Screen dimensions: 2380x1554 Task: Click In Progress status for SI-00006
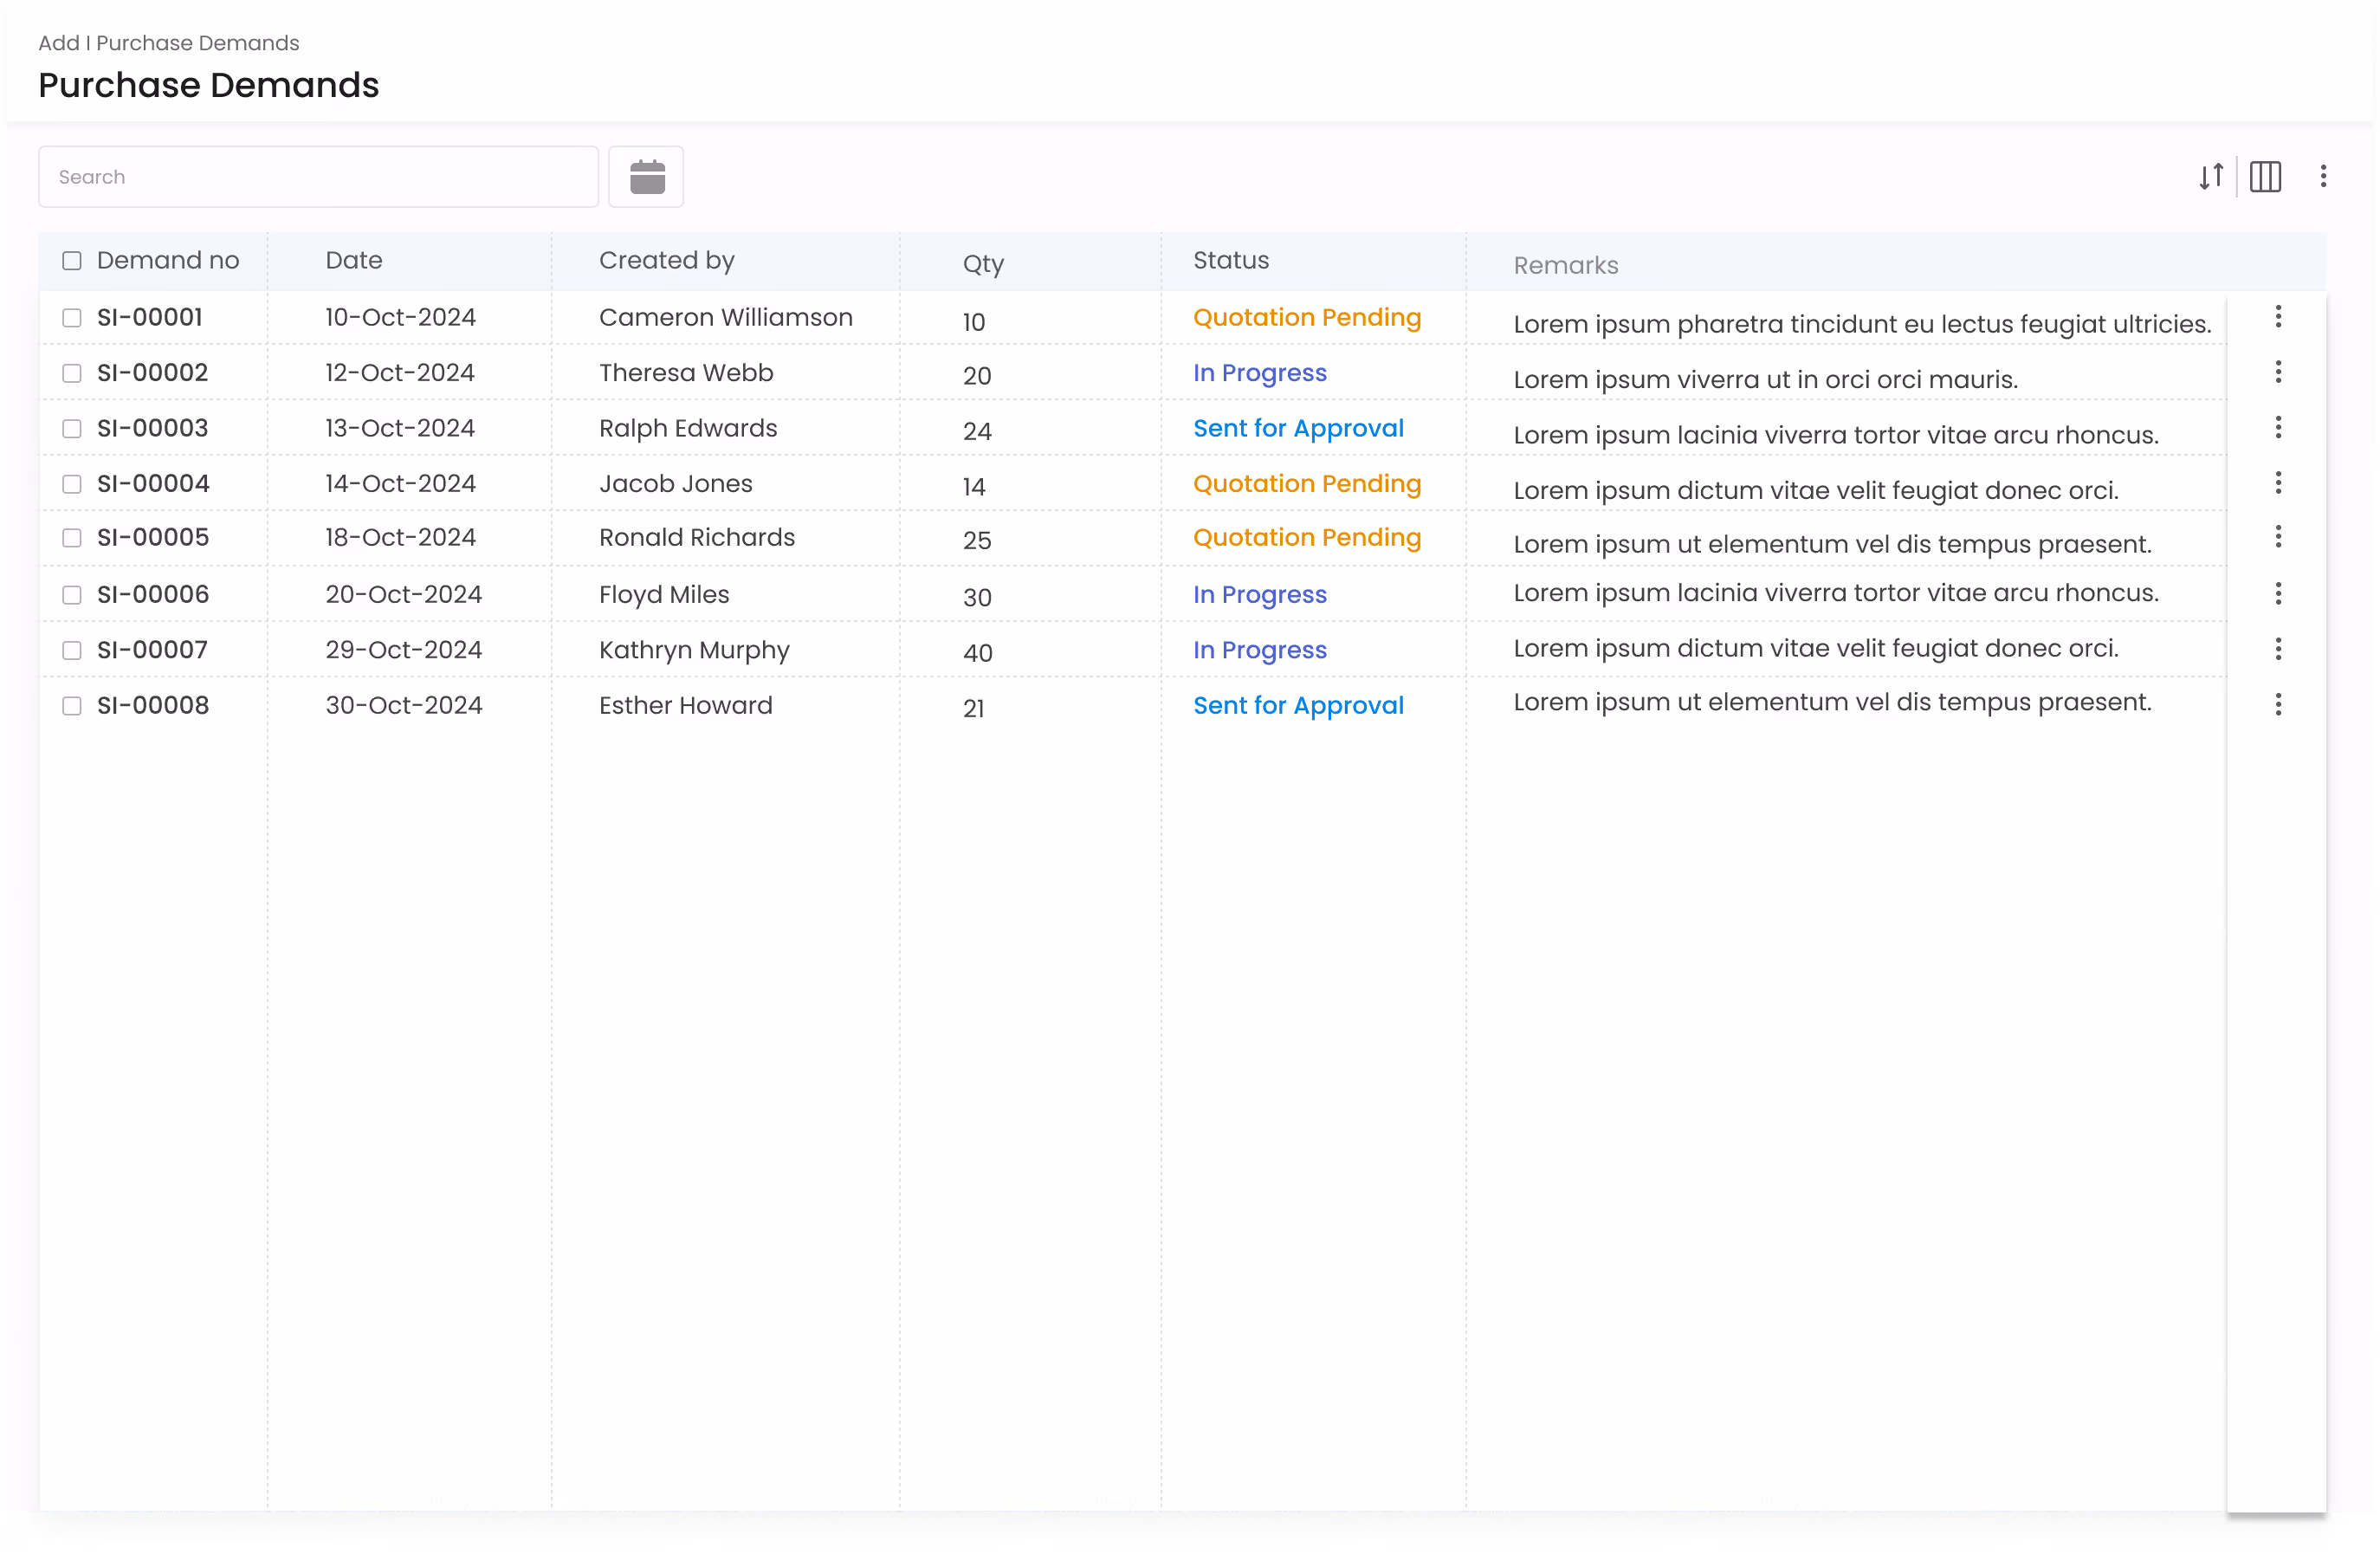tap(1260, 595)
